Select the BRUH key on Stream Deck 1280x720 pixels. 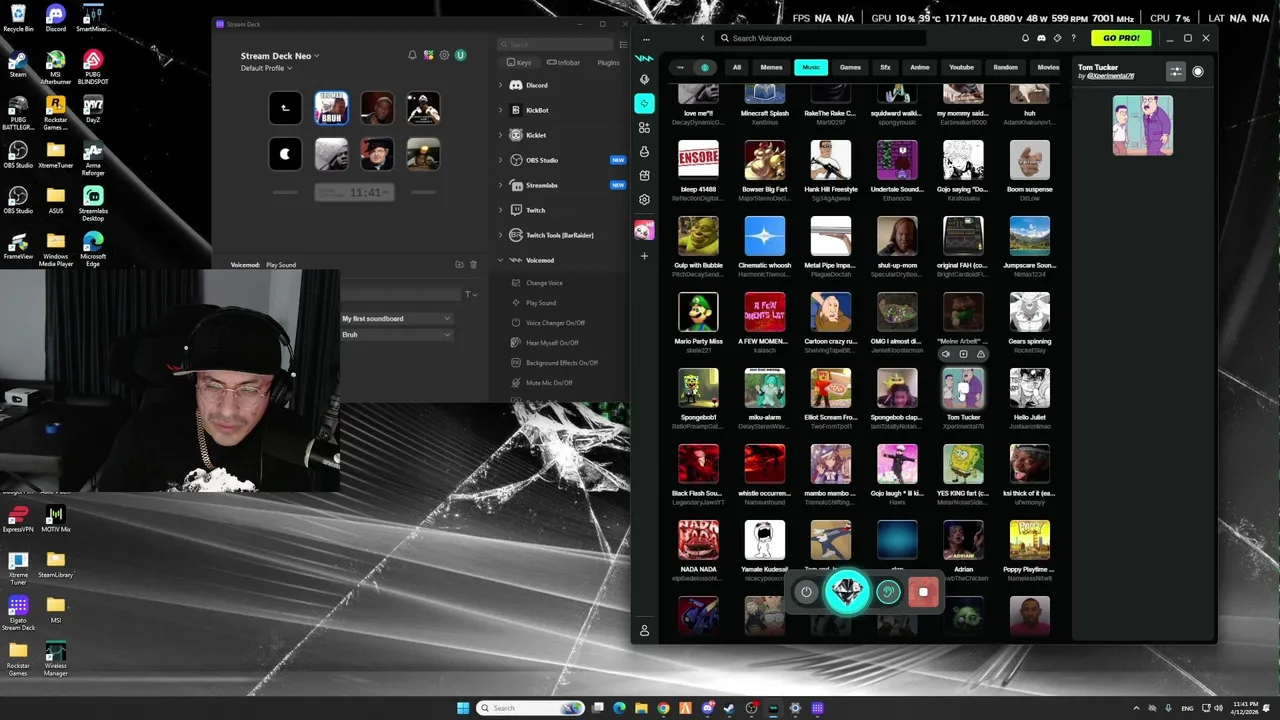(x=331, y=108)
